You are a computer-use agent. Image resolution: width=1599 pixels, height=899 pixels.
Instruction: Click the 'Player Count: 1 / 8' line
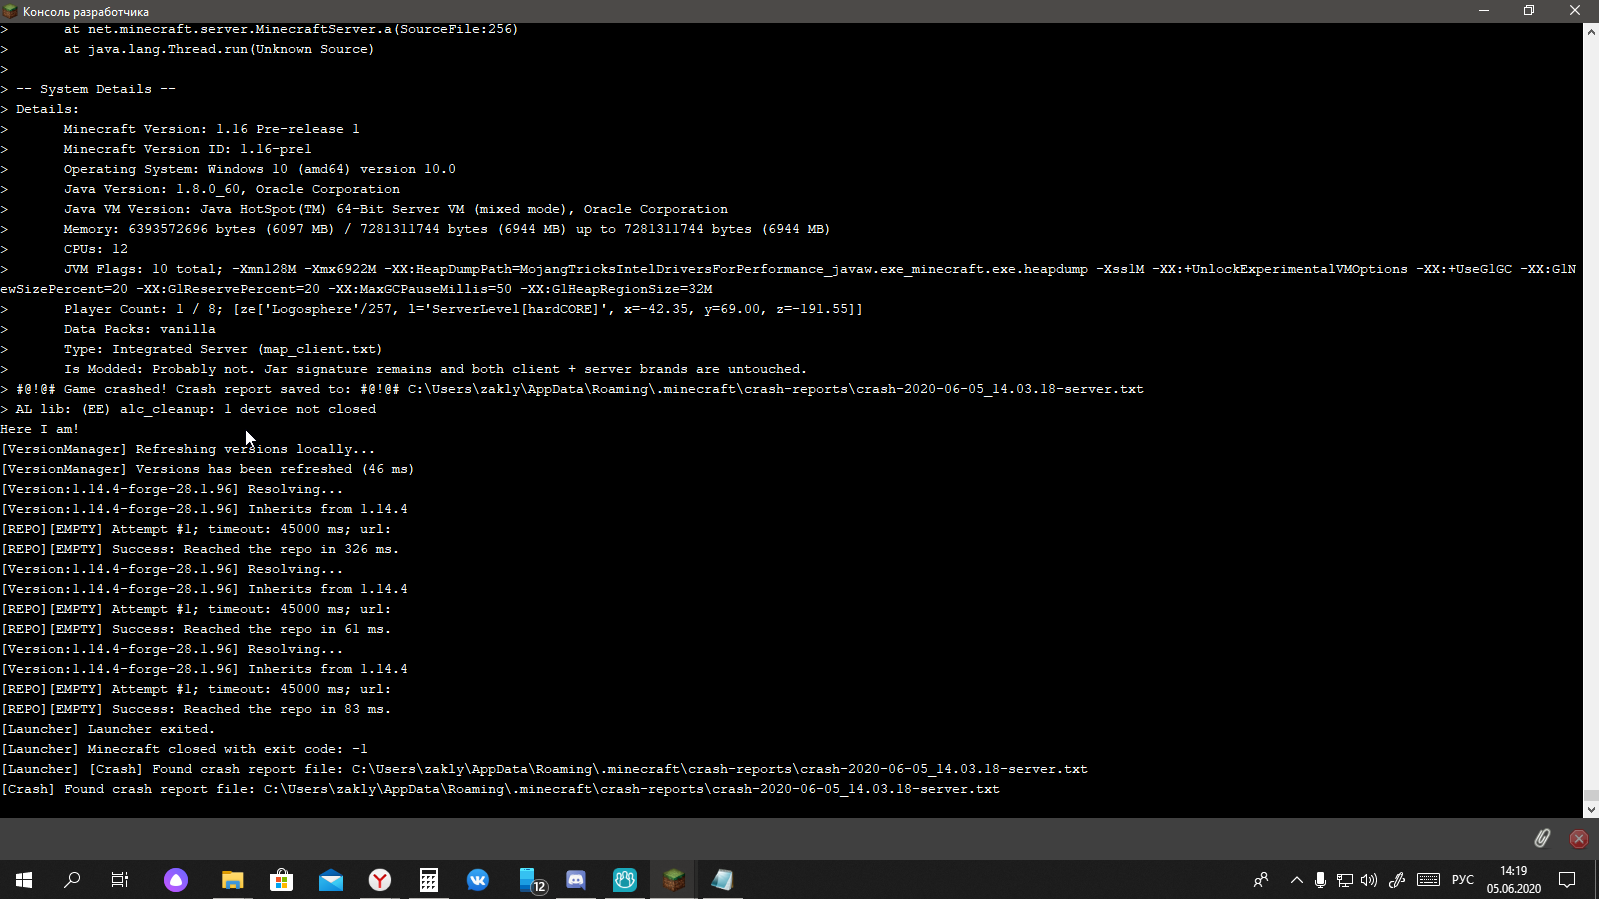pyautogui.click(x=463, y=309)
